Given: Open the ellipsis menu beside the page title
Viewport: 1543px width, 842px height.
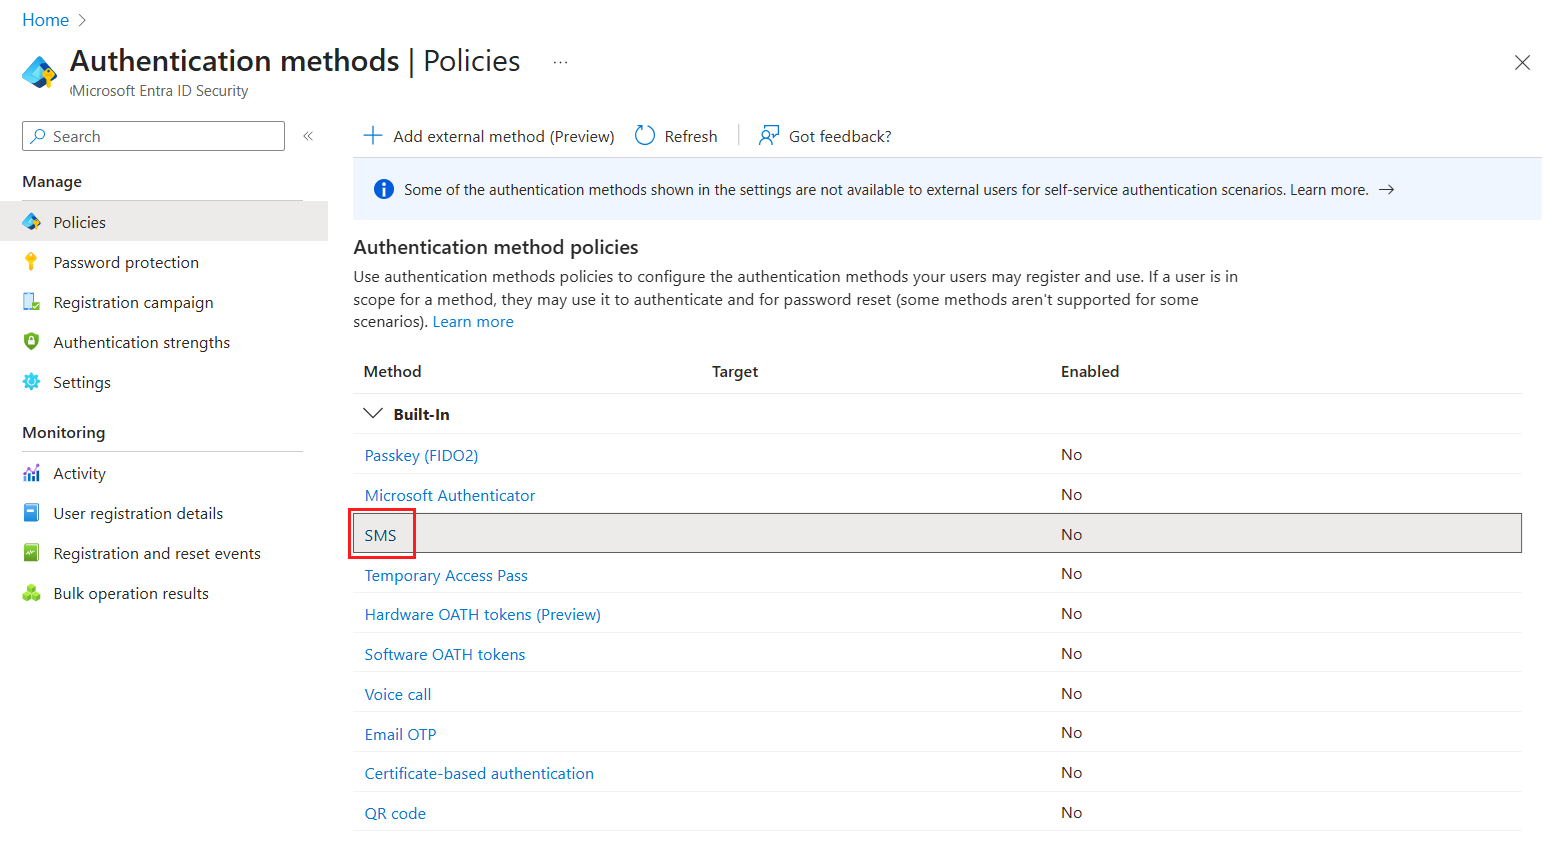Looking at the screenshot, I should [x=560, y=61].
